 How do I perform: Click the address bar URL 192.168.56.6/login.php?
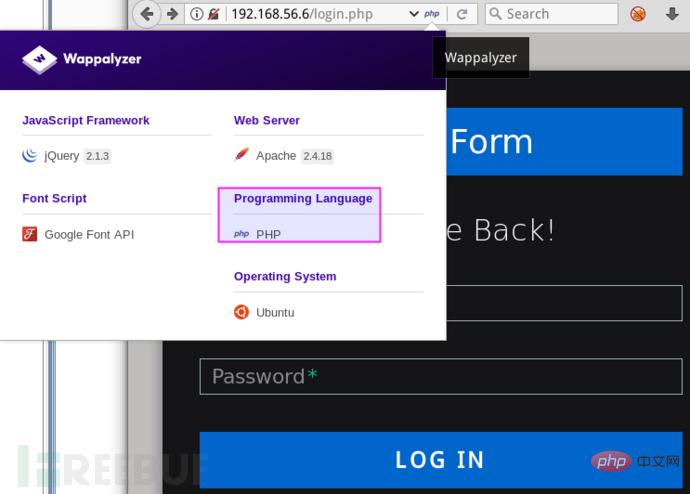(302, 14)
